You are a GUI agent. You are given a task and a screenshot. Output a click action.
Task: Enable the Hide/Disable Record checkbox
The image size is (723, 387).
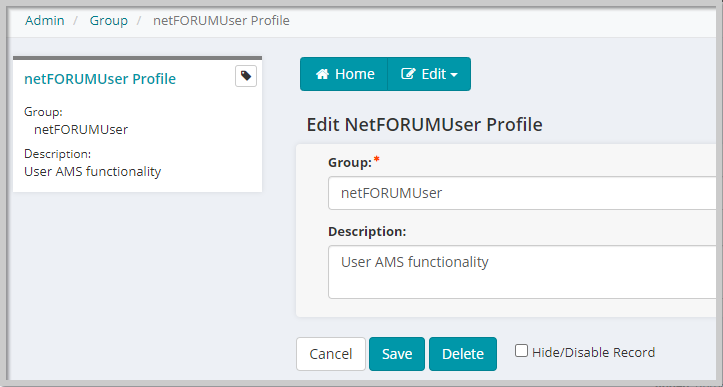click(x=521, y=351)
